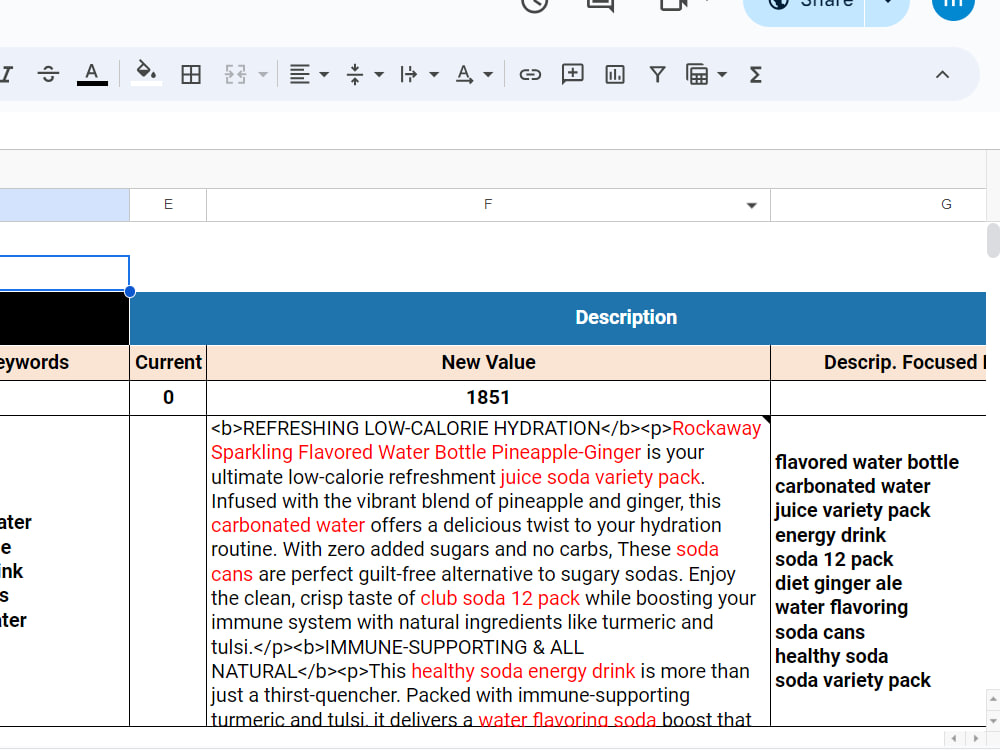
Task: Open the comments panel icon
Action: pos(600,4)
